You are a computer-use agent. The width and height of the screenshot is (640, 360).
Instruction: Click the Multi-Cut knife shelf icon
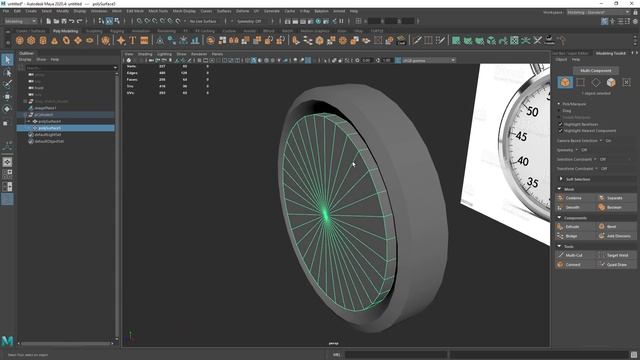(x=417, y=40)
